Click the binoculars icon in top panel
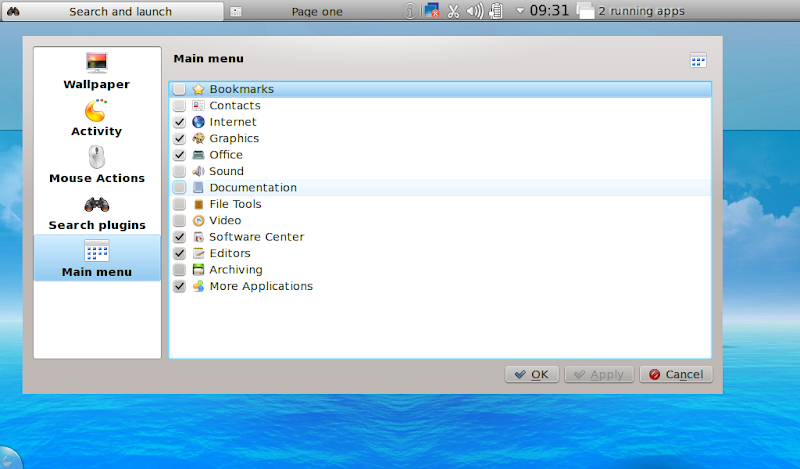Viewport: 800px width, 469px height. [13, 11]
